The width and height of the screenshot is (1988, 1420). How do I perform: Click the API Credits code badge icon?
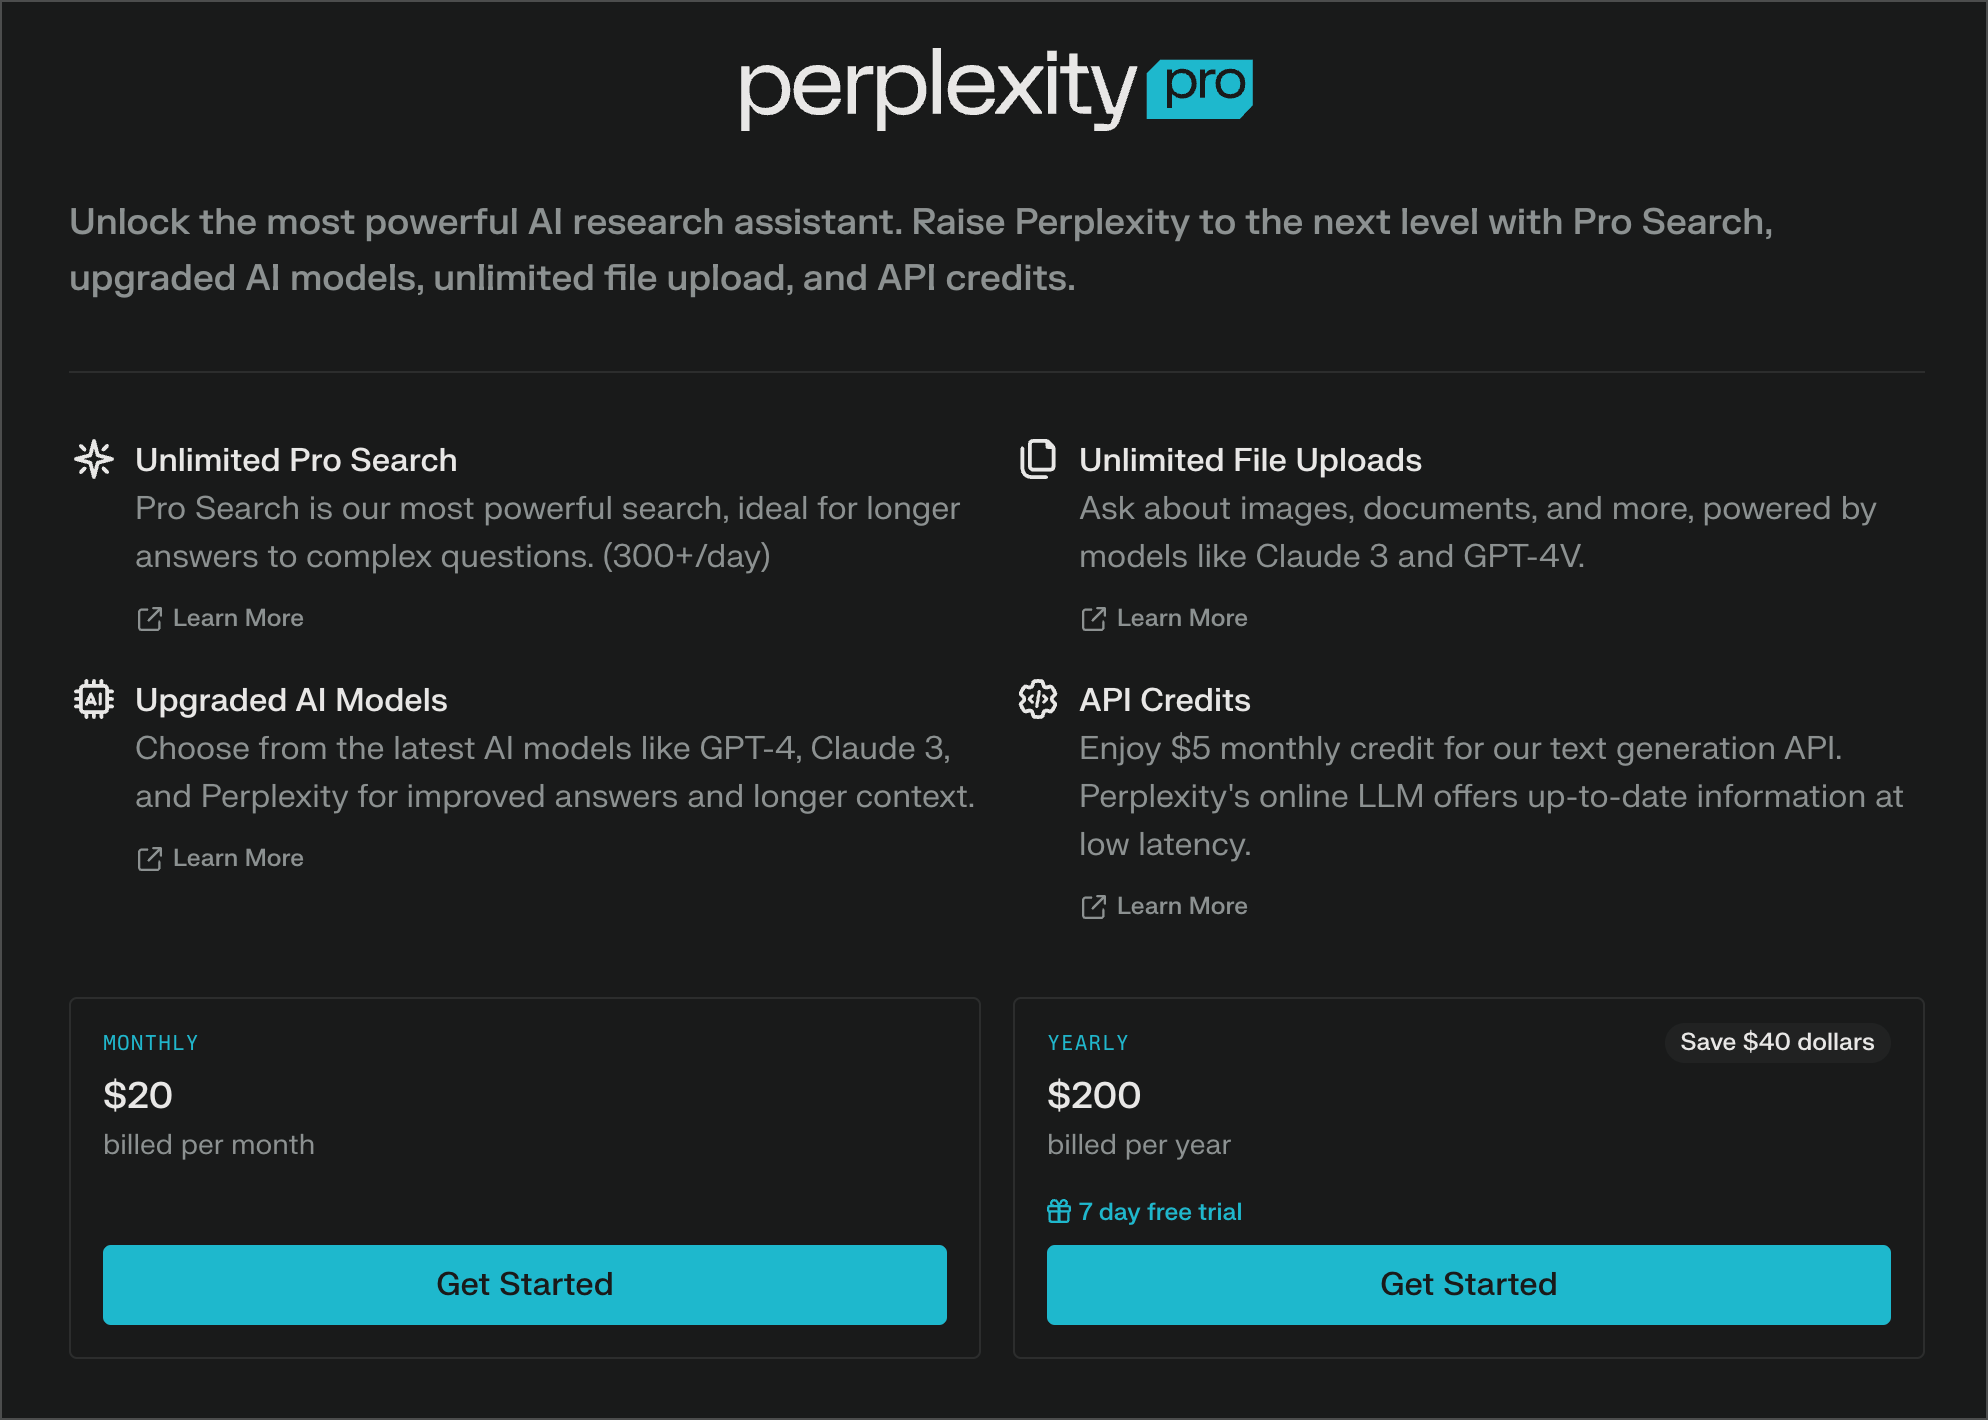(x=1037, y=699)
